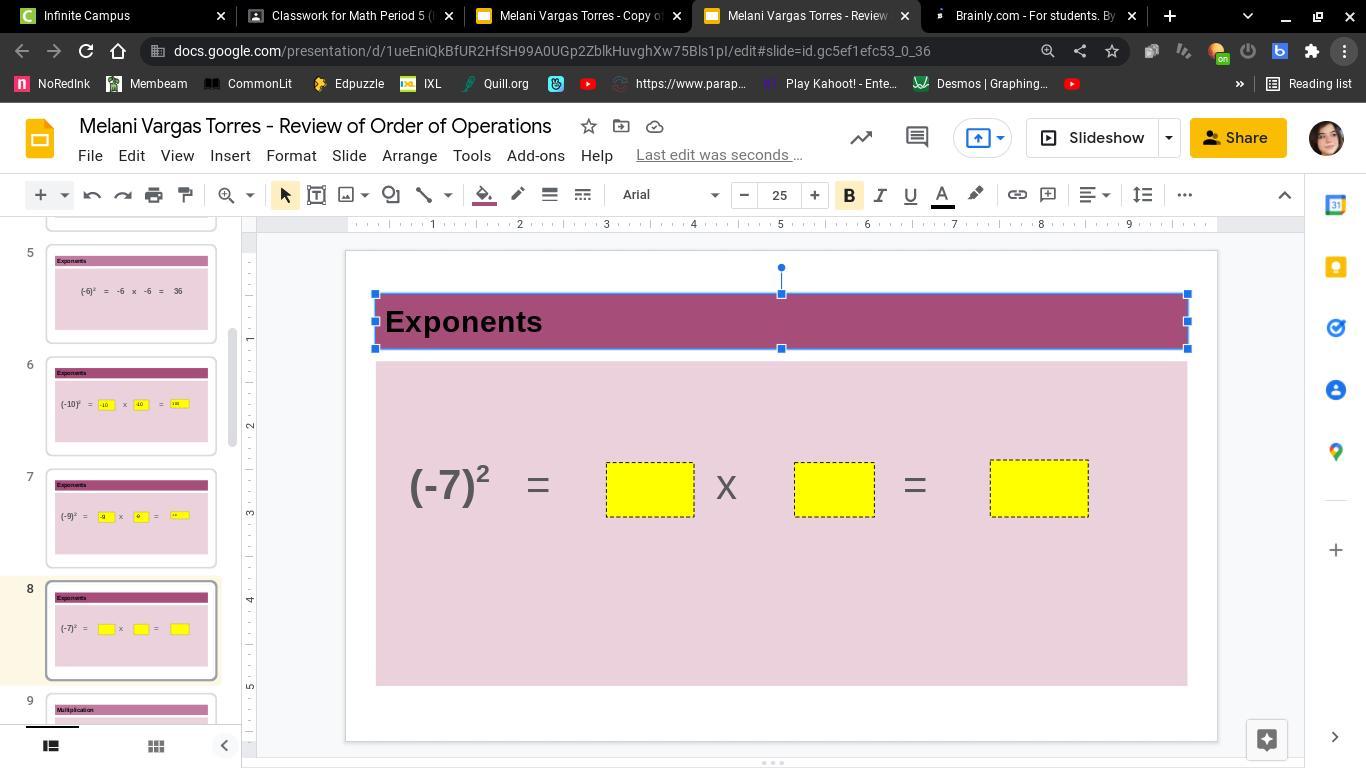1366x768 pixels.
Task: Open Google Tasks in the side panel
Action: pos(1336,328)
